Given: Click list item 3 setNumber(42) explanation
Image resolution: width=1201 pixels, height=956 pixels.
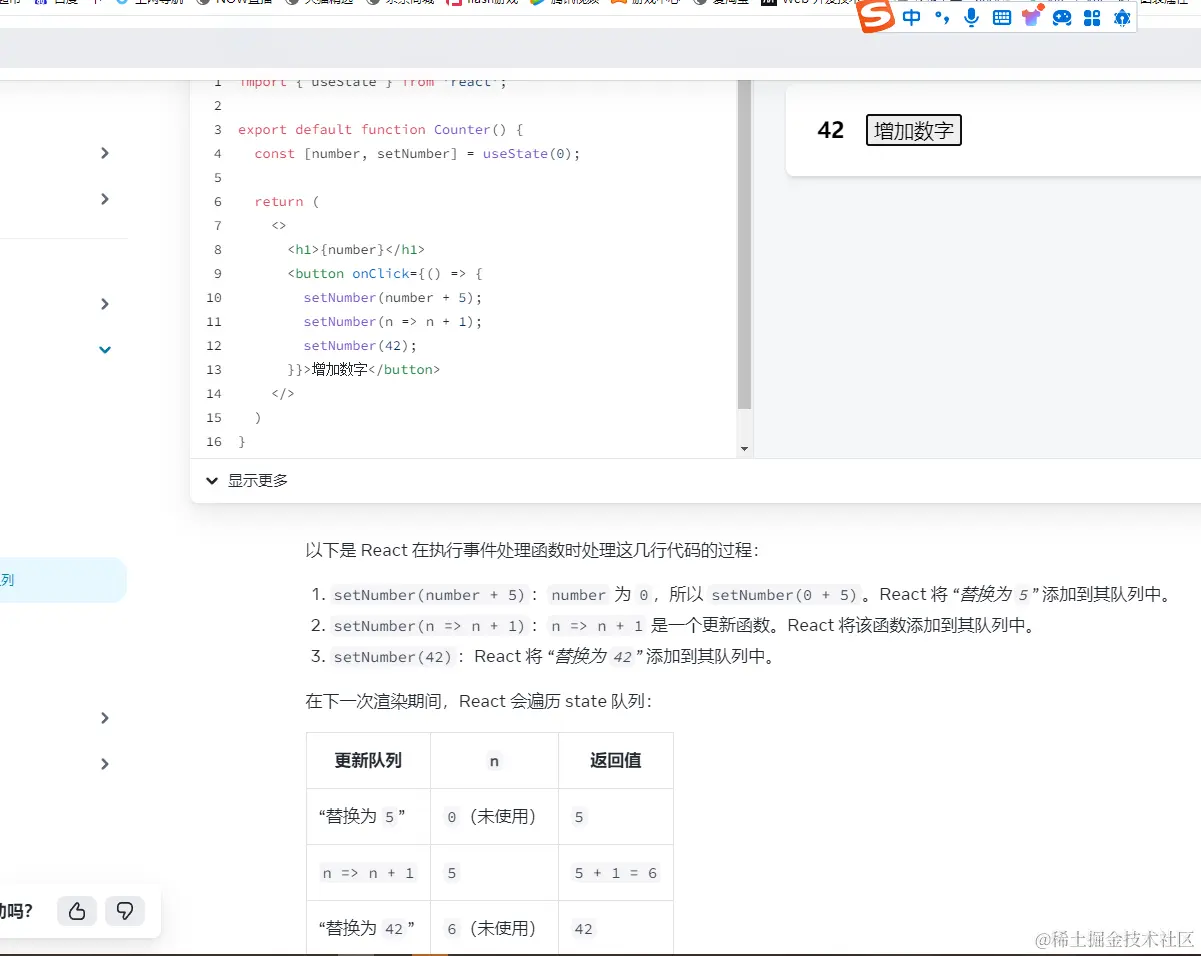Looking at the screenshot, I should [x=554, y=656].
